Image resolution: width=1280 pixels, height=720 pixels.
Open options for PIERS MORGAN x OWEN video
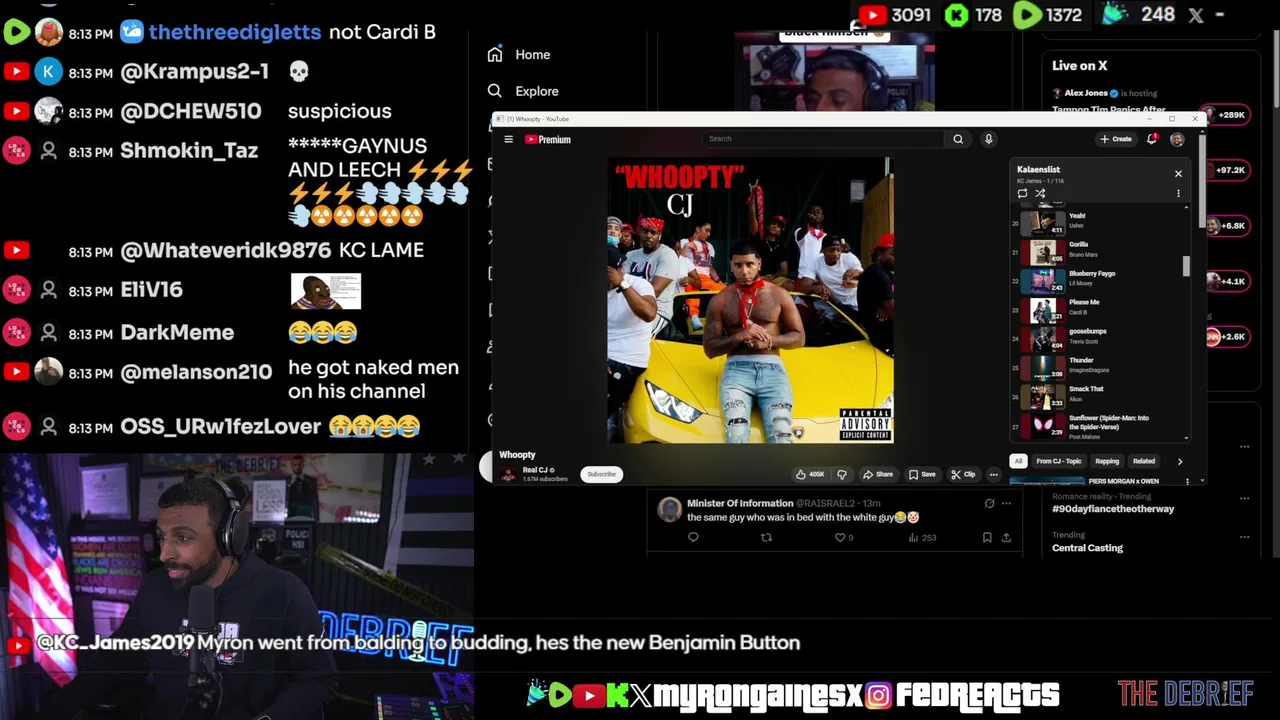click(1187, 482)
